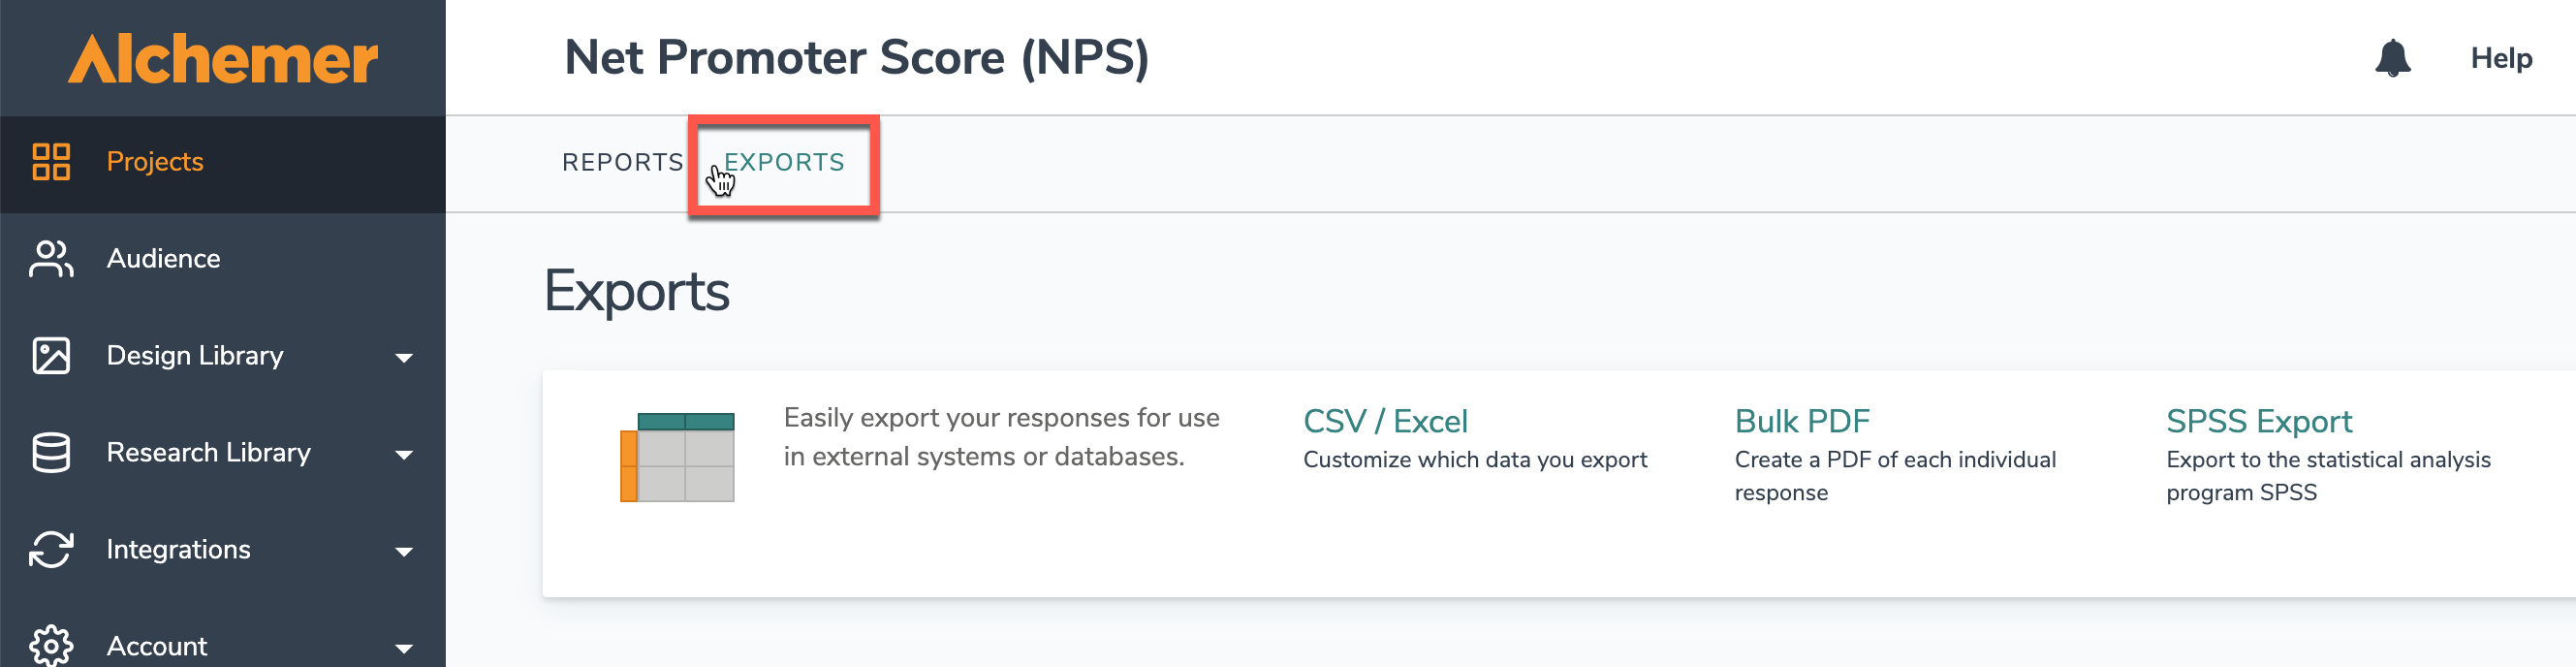
Task: Click the Design Library image icon
Action: 51,355
